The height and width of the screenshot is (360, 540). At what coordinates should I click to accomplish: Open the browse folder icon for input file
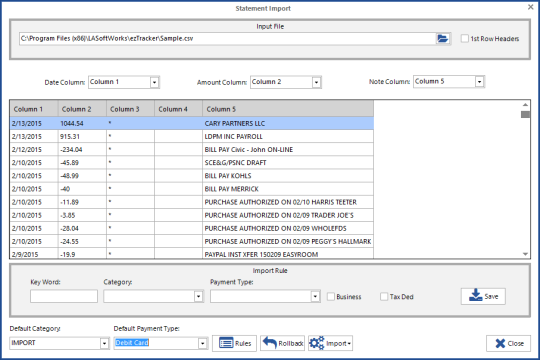tap(443, 39)
